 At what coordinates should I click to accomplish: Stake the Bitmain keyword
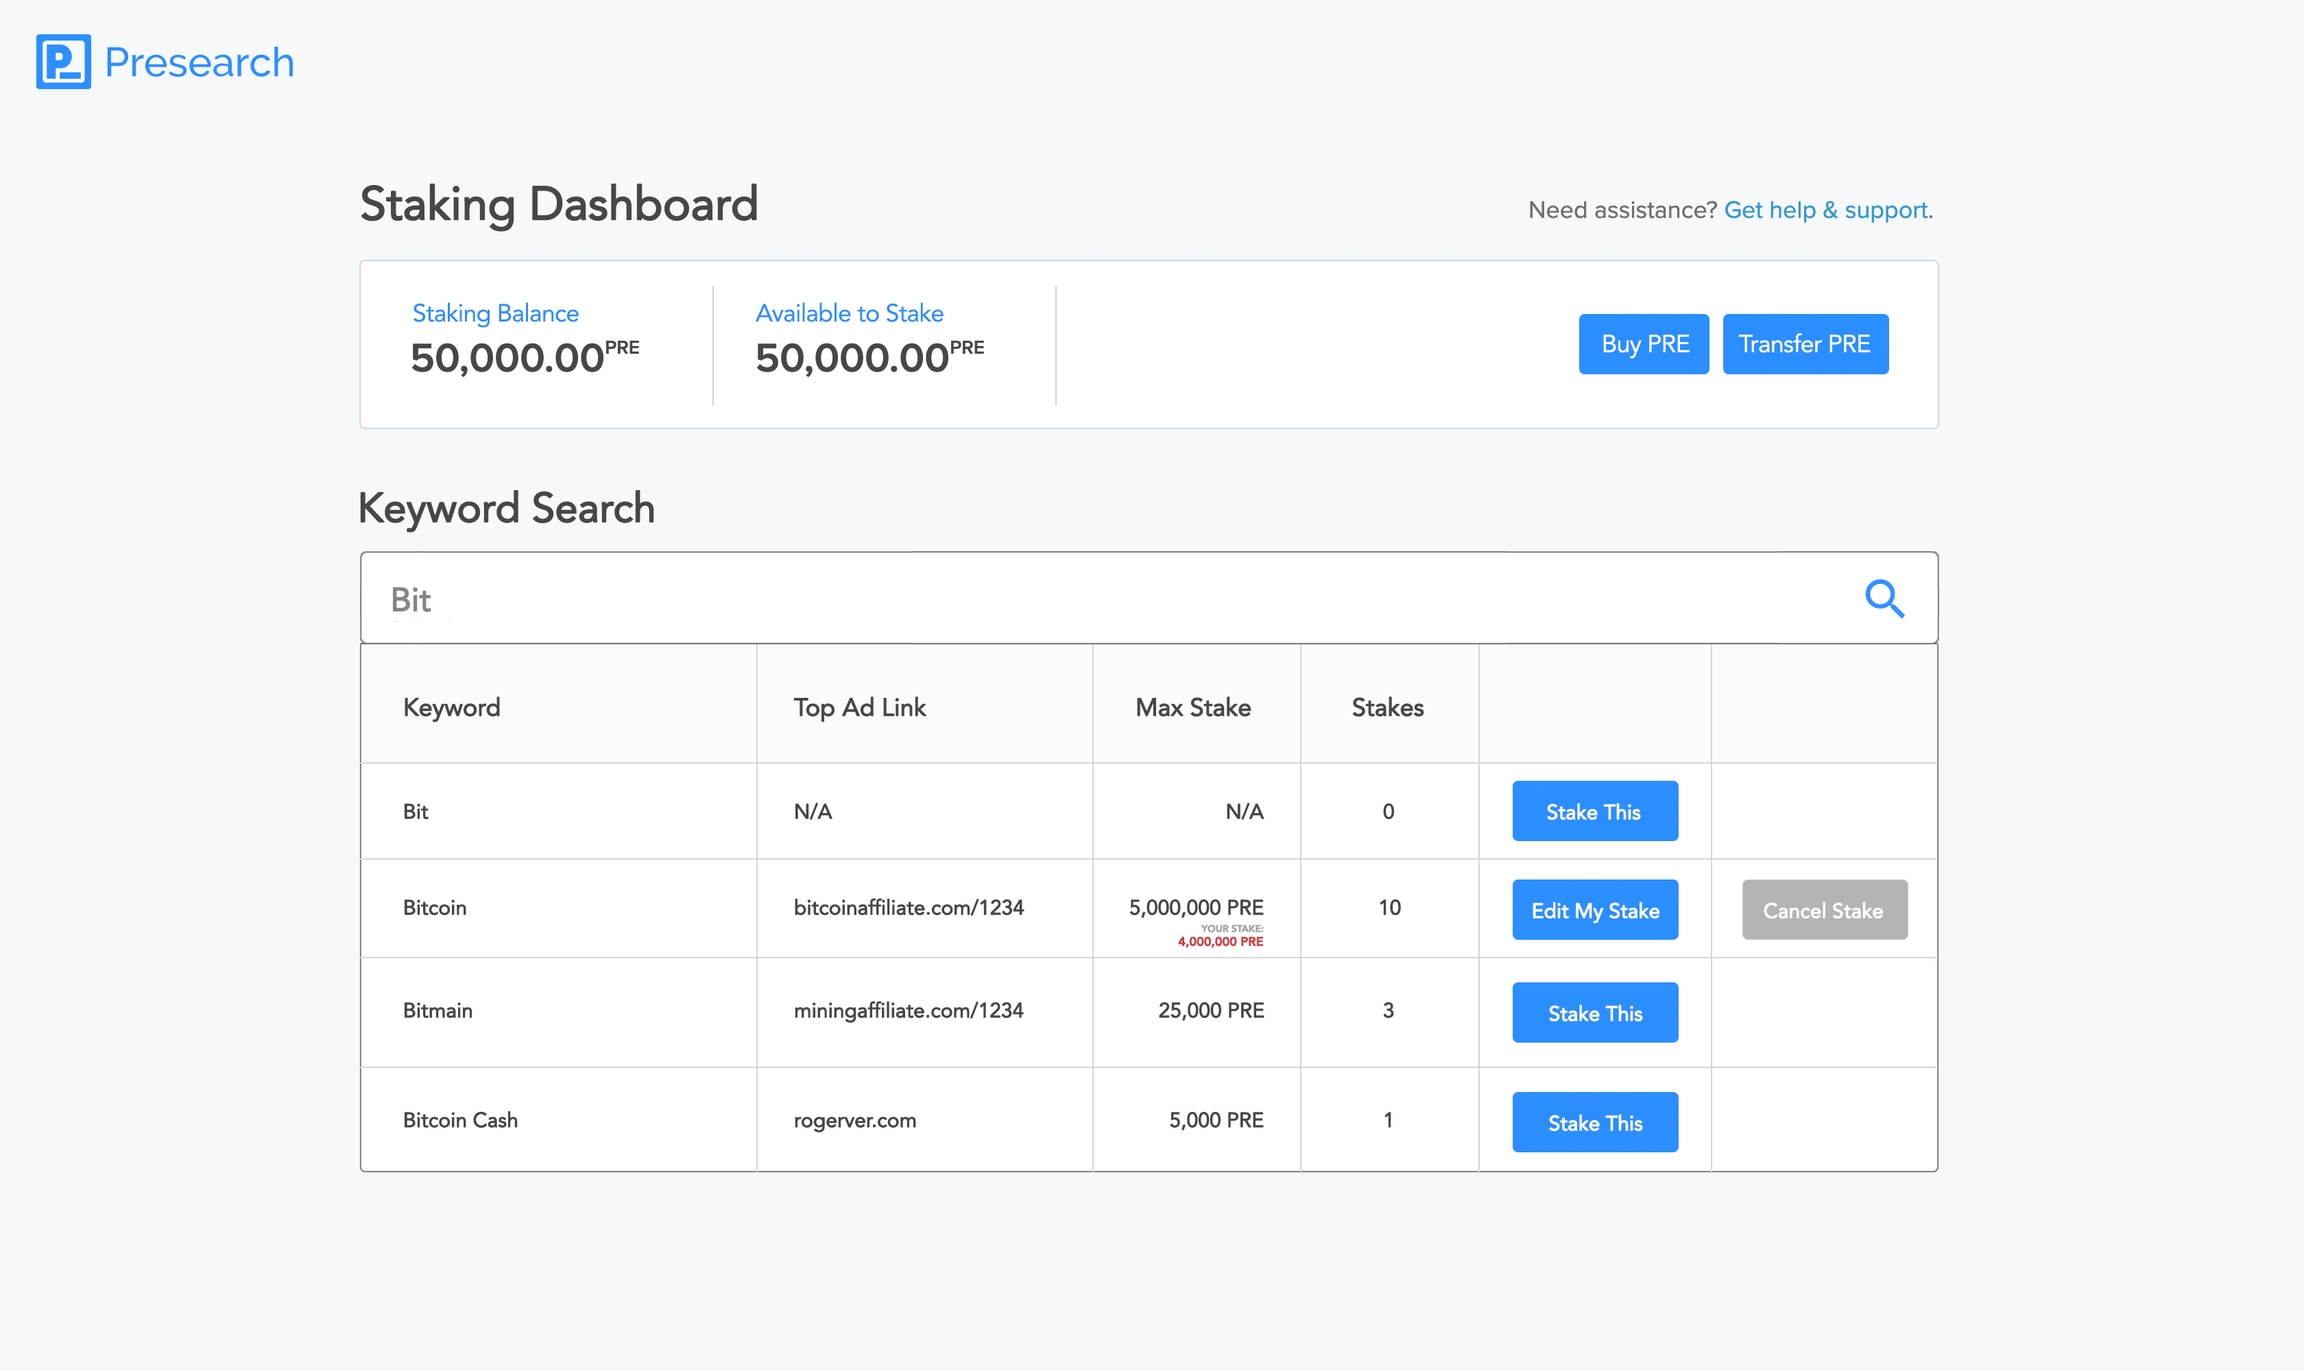click(x=1594, y=1013)
